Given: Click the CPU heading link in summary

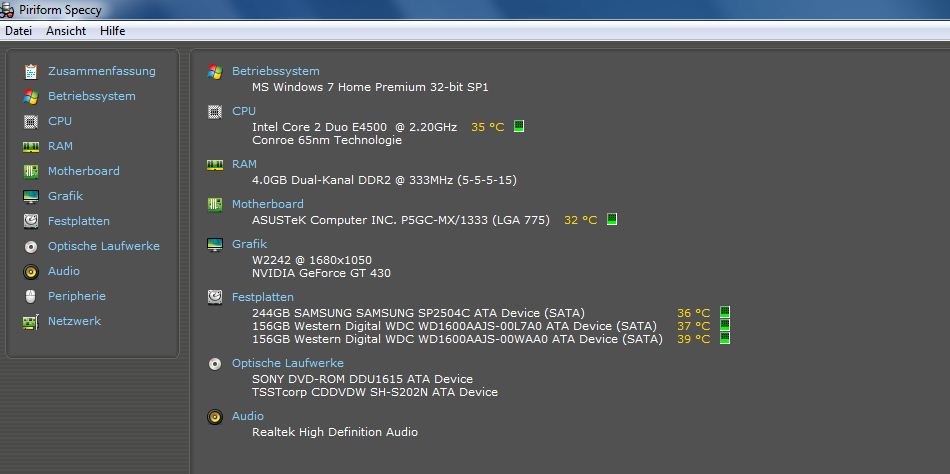Looking at the screenshot, I should [x=244, y=112].
